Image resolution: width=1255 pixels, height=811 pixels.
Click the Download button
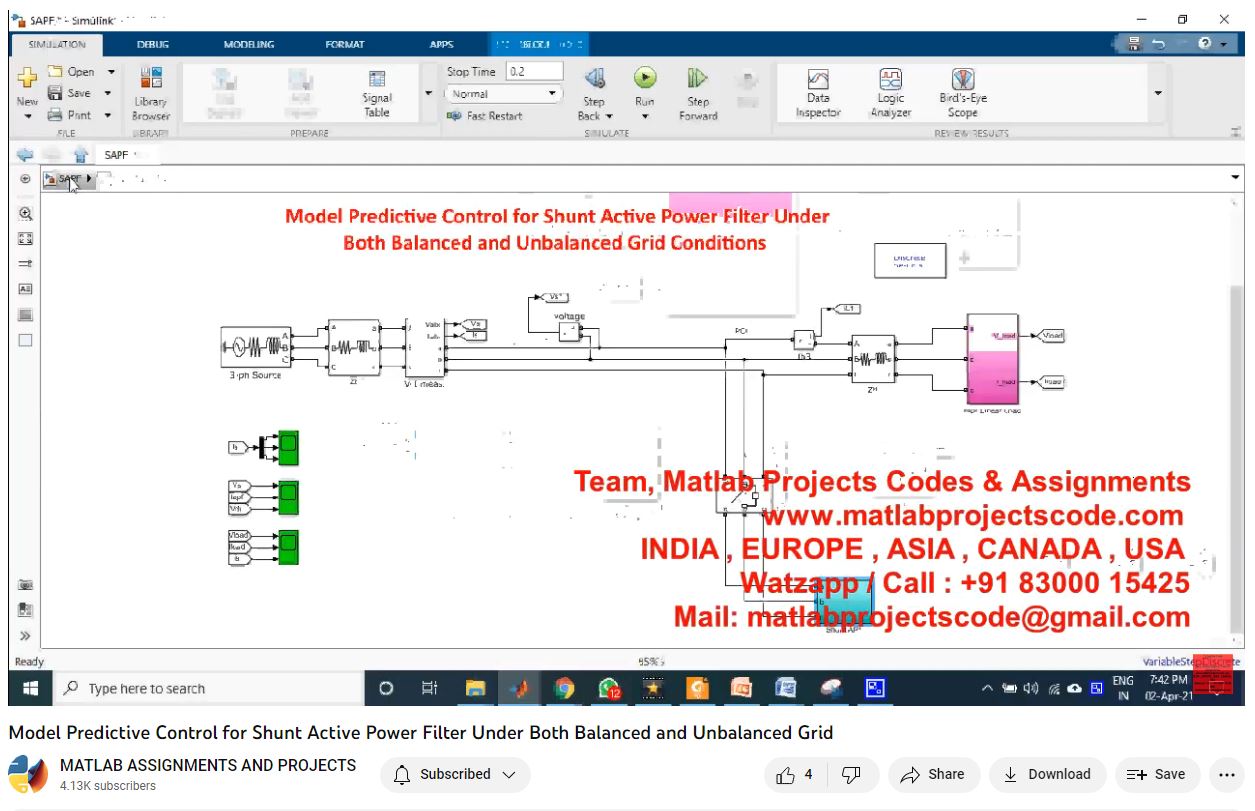click(1047, 774)
